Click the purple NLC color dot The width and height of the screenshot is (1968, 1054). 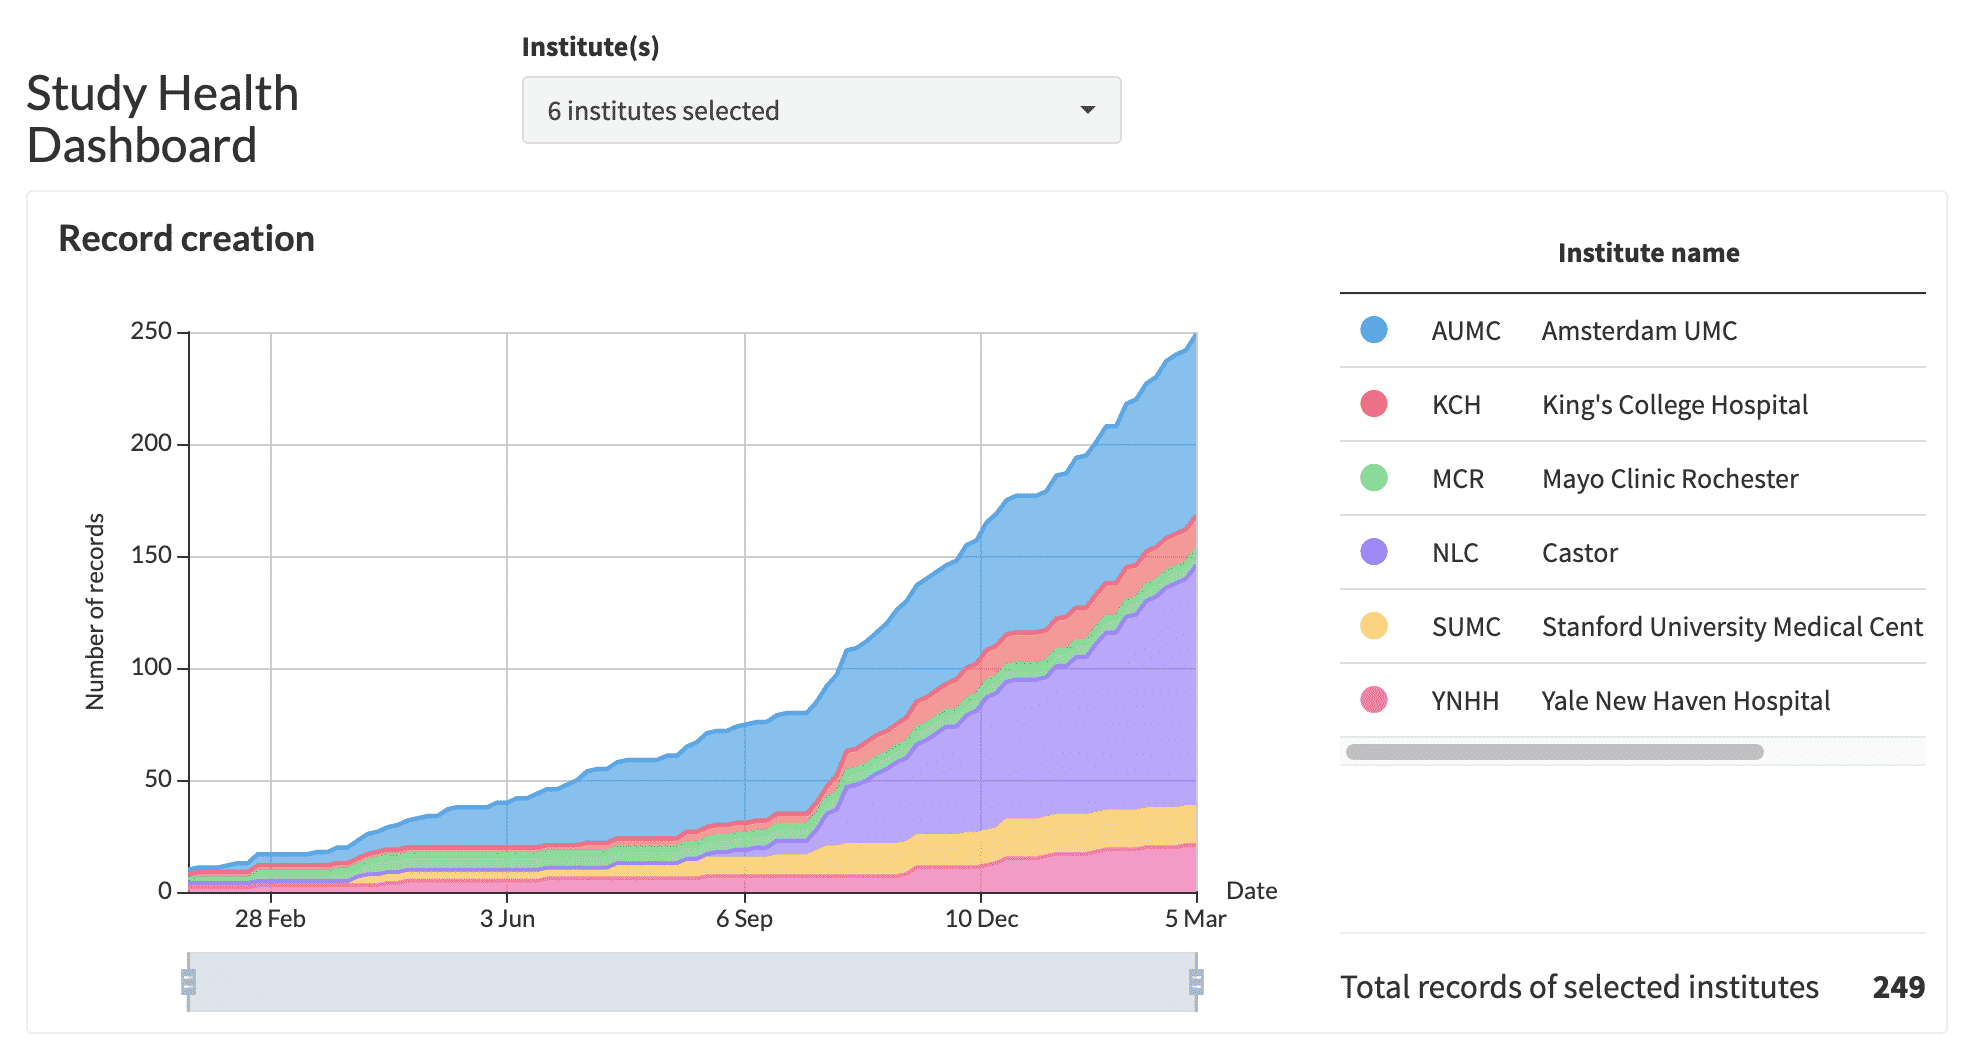tap(1374, 552)
